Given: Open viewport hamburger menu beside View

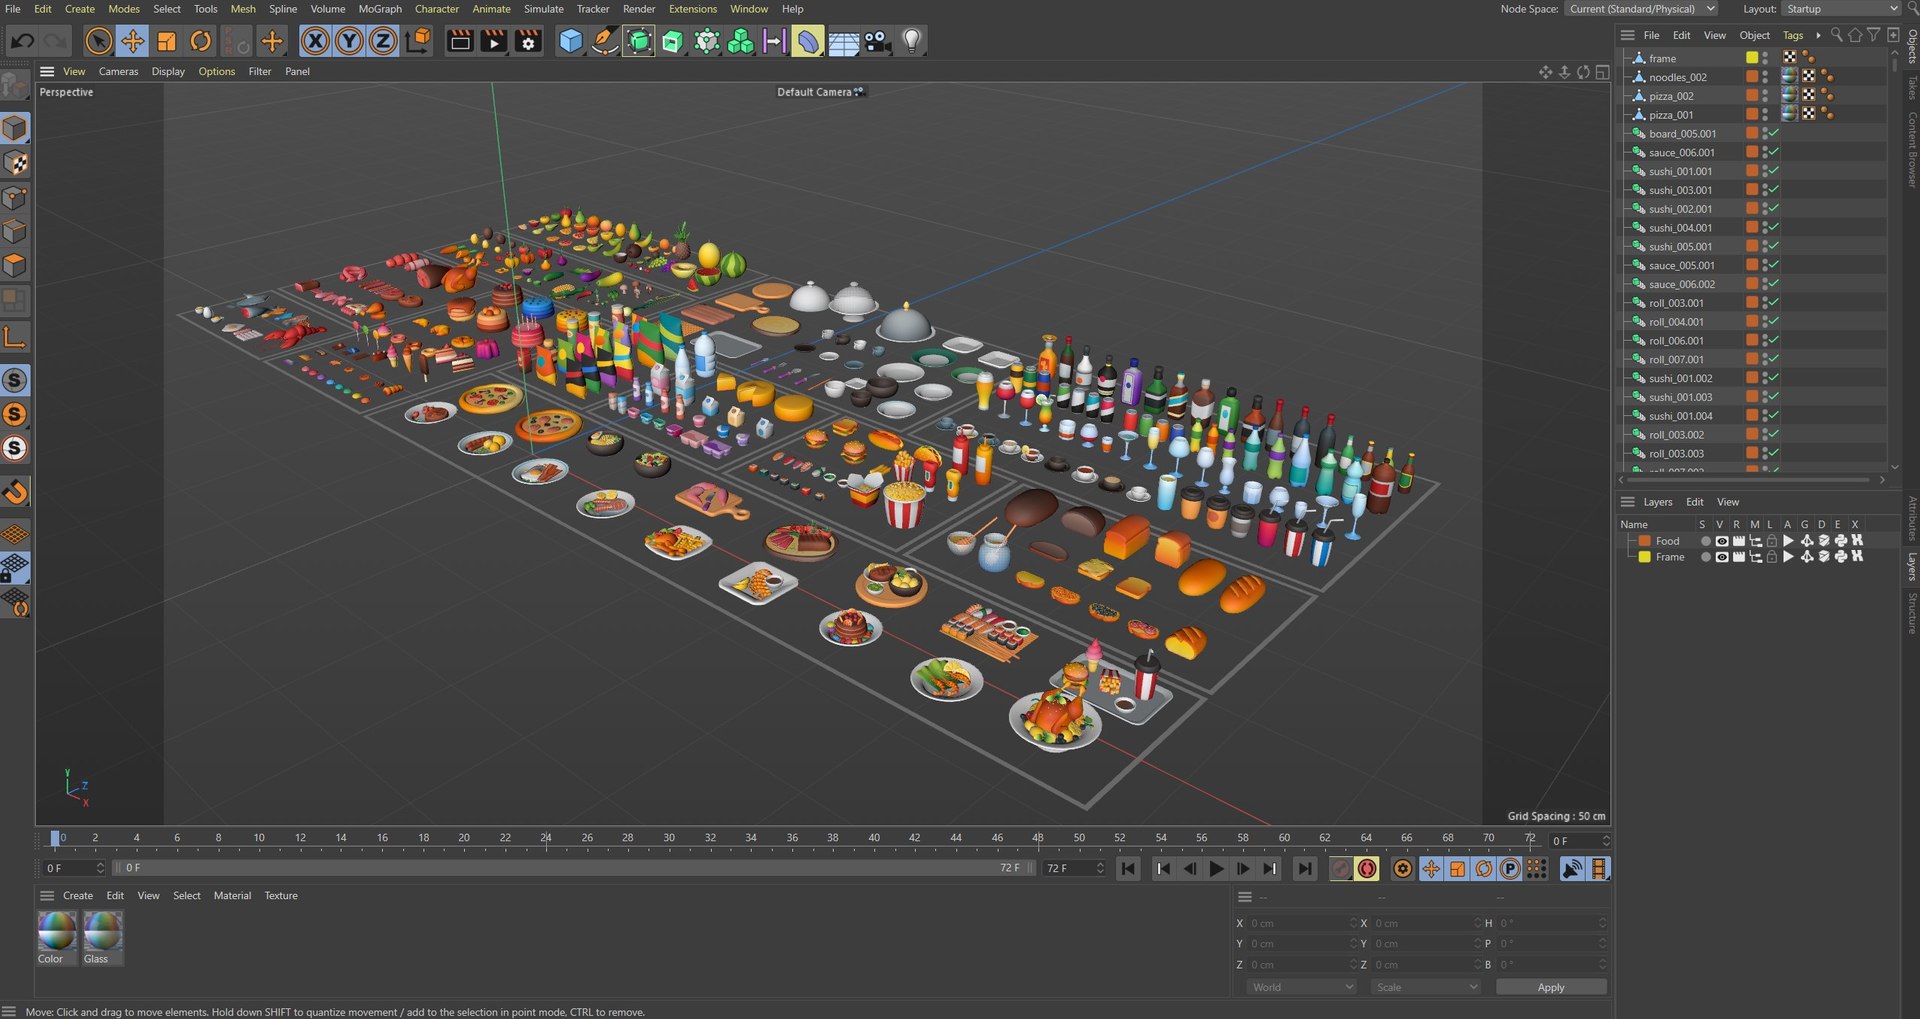Looking at the screenshot, I should pos(47,72).
